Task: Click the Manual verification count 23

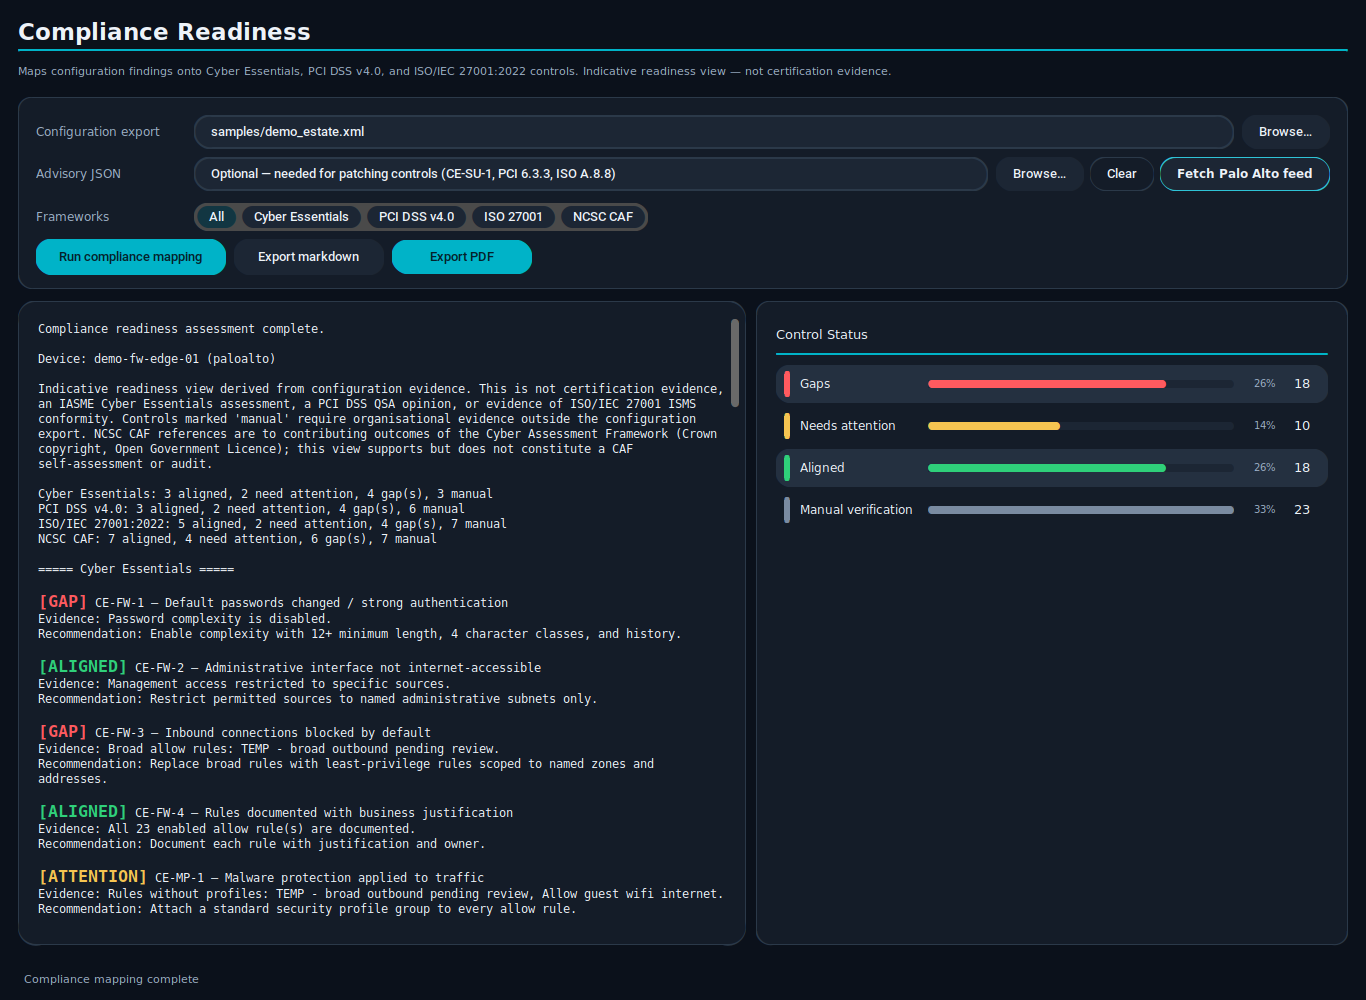Action: click(x=1302, y=510)
